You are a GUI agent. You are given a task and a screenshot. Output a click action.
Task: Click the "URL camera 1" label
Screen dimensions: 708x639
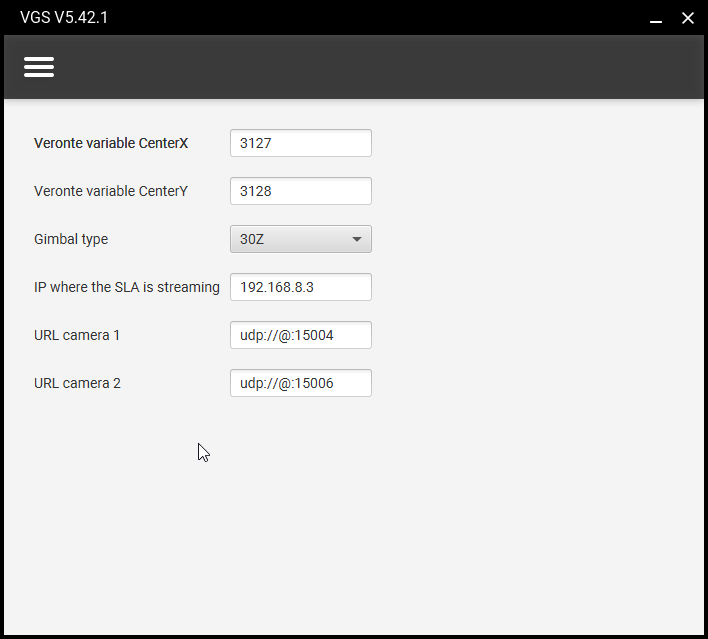77,335
